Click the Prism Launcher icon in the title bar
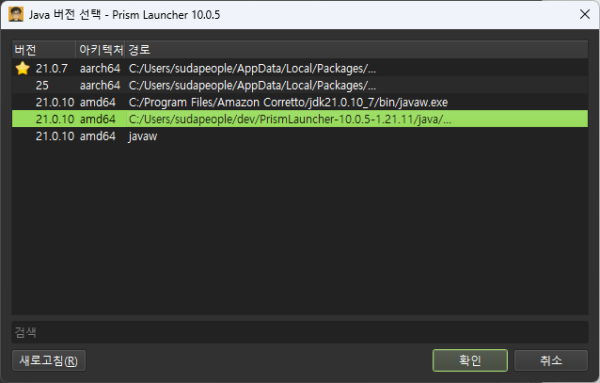 16,15
